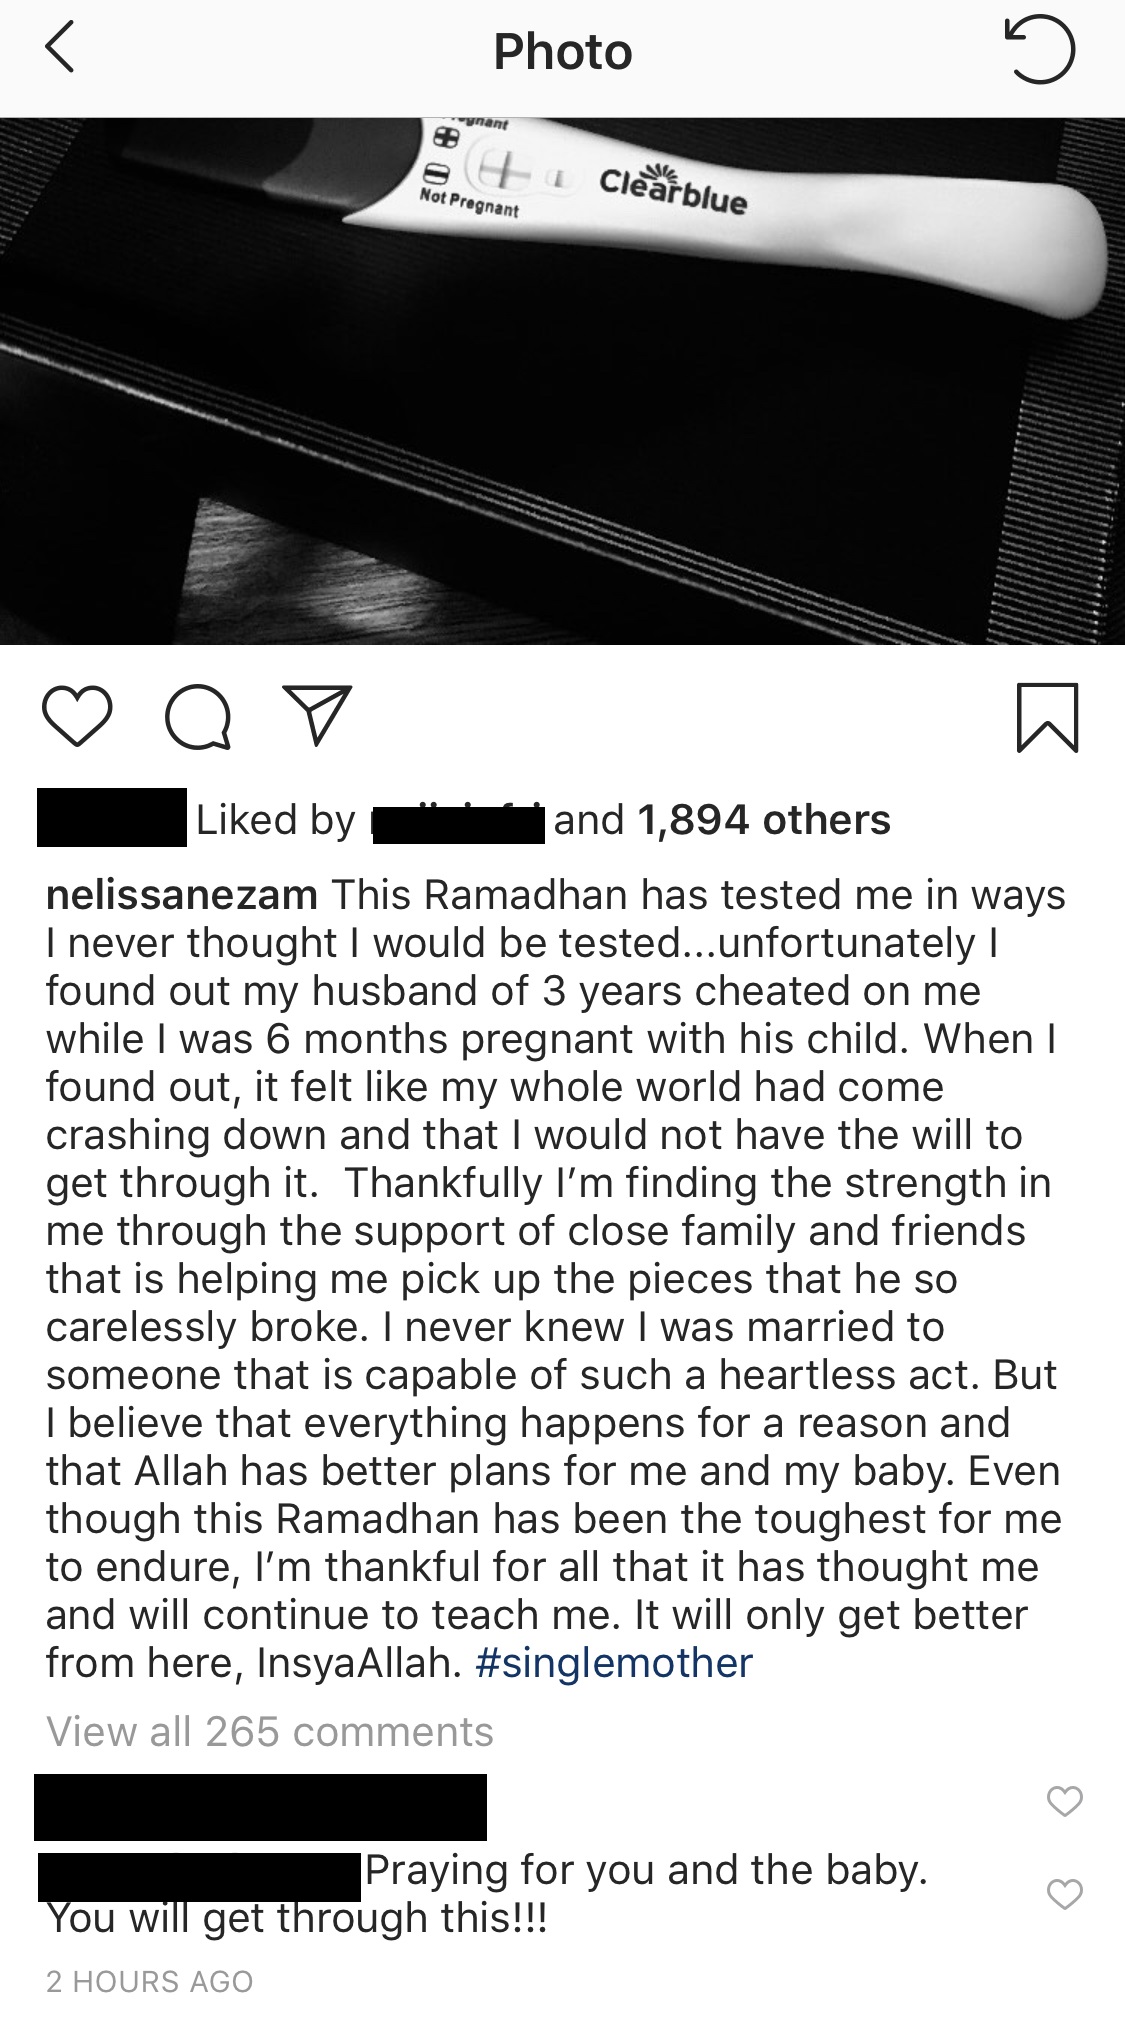Open the #singlemother hashtag
This screenshot has height=2025, width=1125.
[x=614, y=1663]
